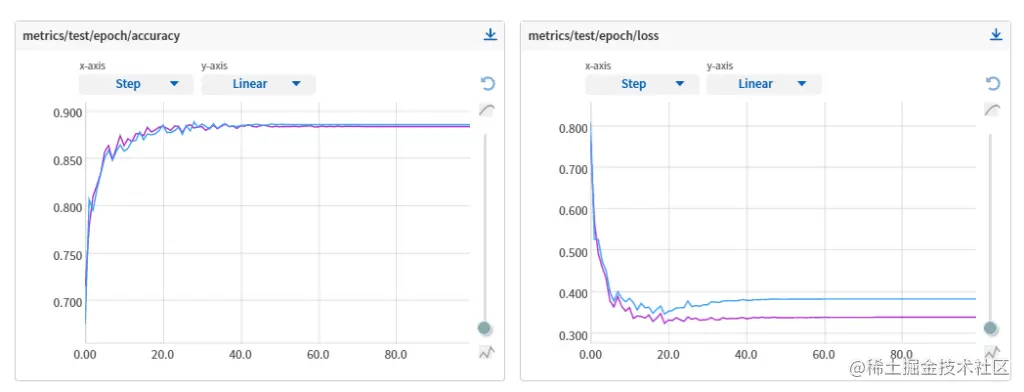Image resolution: width=1024 pixels, height=392 pixels.
Task: Click the metrics/test/epoch/accuracy panel title
Action: (101, 36)
